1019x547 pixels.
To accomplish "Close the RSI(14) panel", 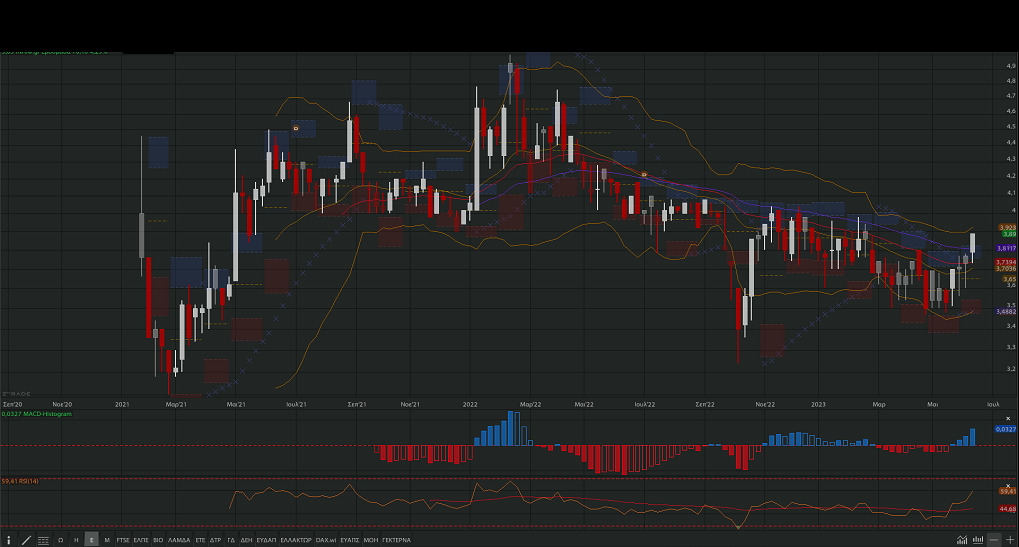I will point(1008,486).
